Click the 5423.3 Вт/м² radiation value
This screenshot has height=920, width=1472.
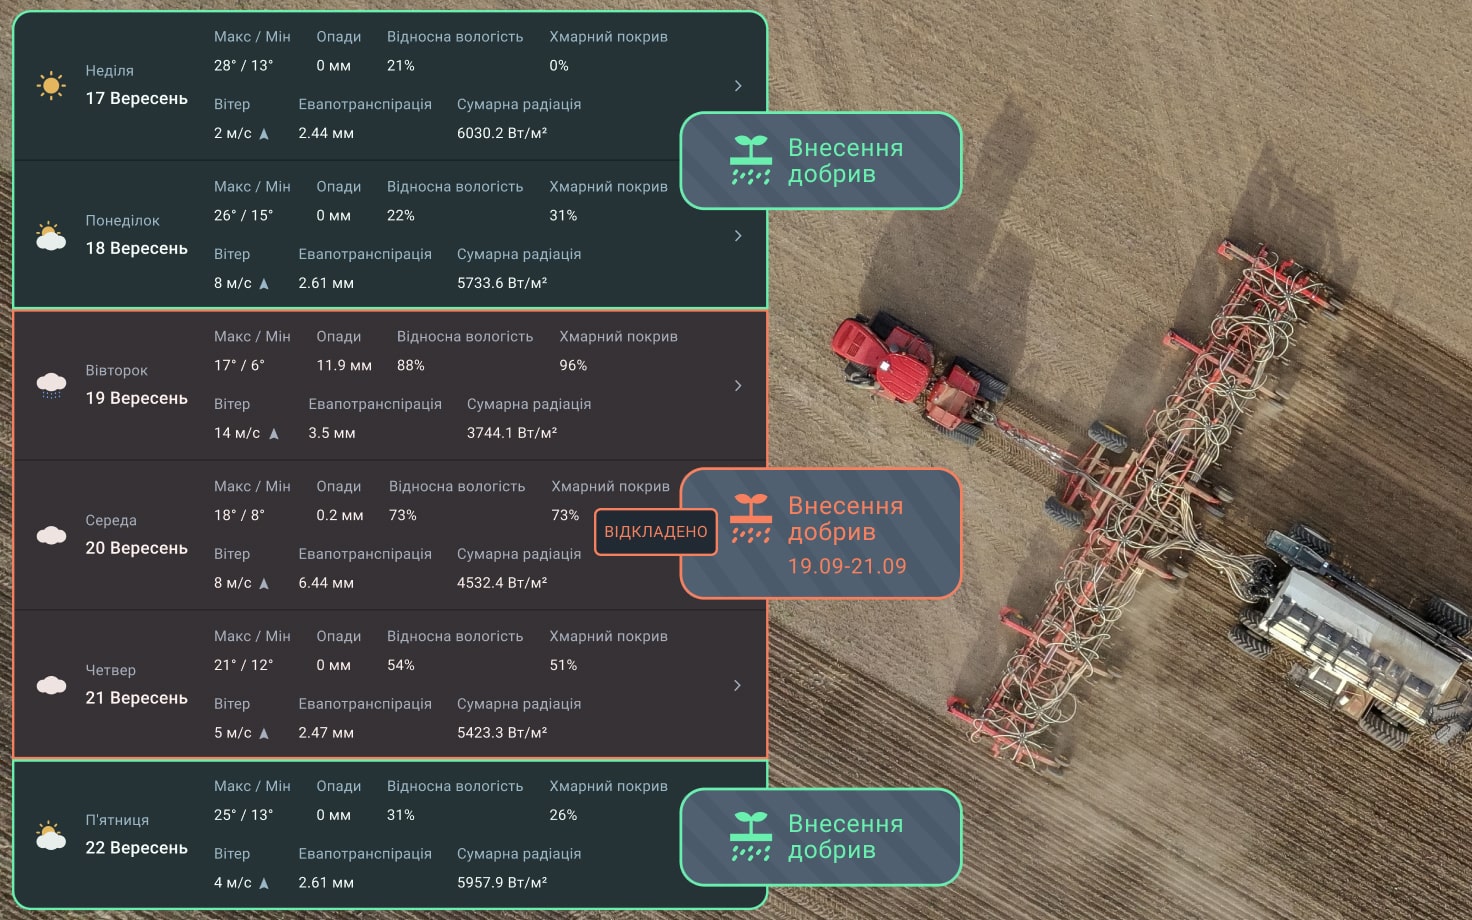coord(502,733)
